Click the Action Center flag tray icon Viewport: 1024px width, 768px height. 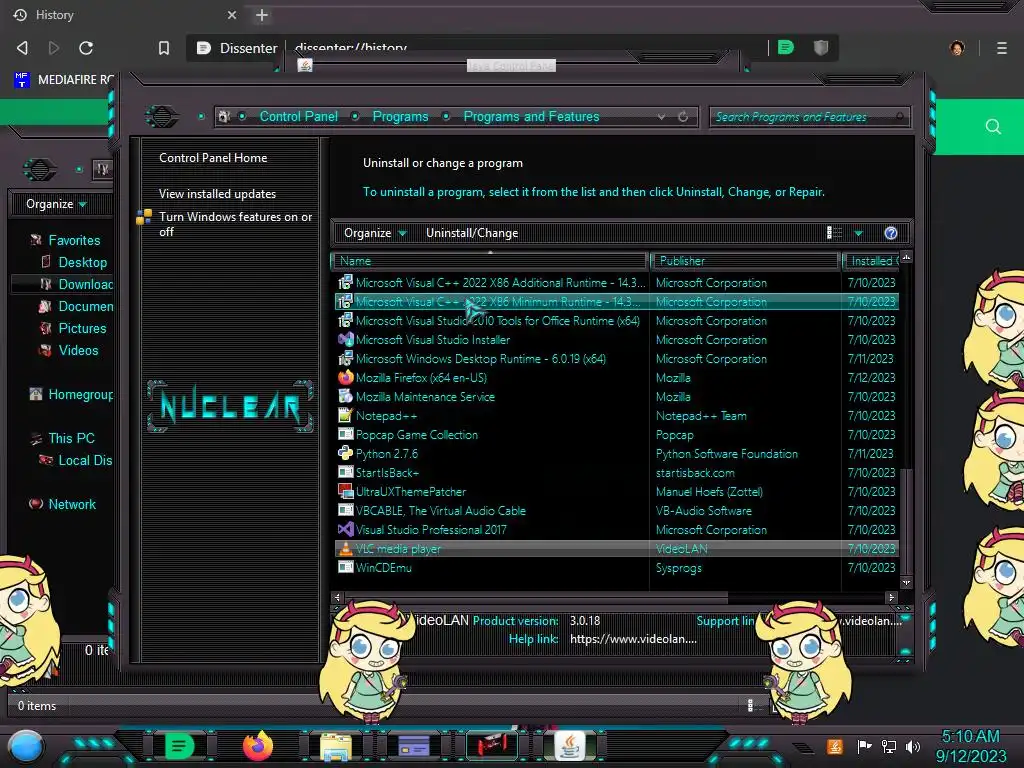[864, 746]
